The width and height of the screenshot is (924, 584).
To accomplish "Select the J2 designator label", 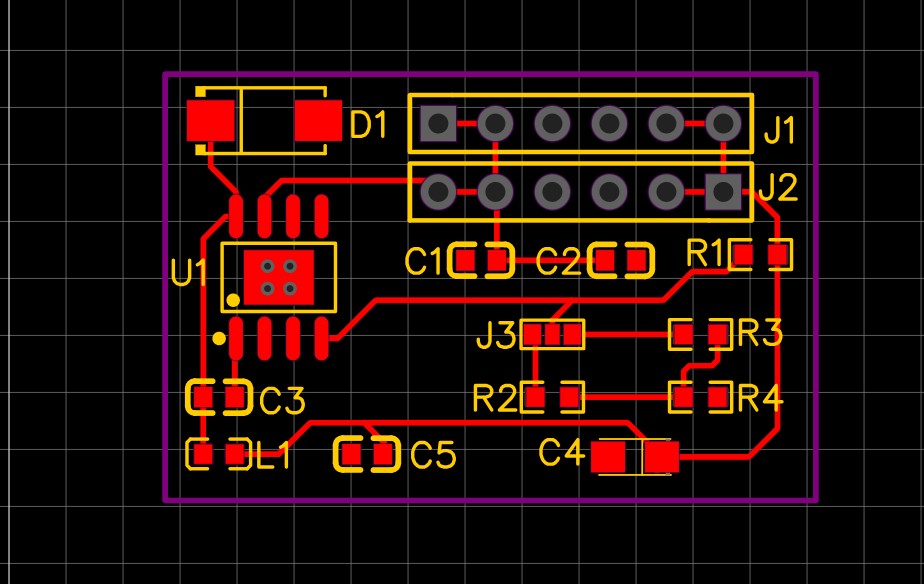I will click(x=778, y=187).
